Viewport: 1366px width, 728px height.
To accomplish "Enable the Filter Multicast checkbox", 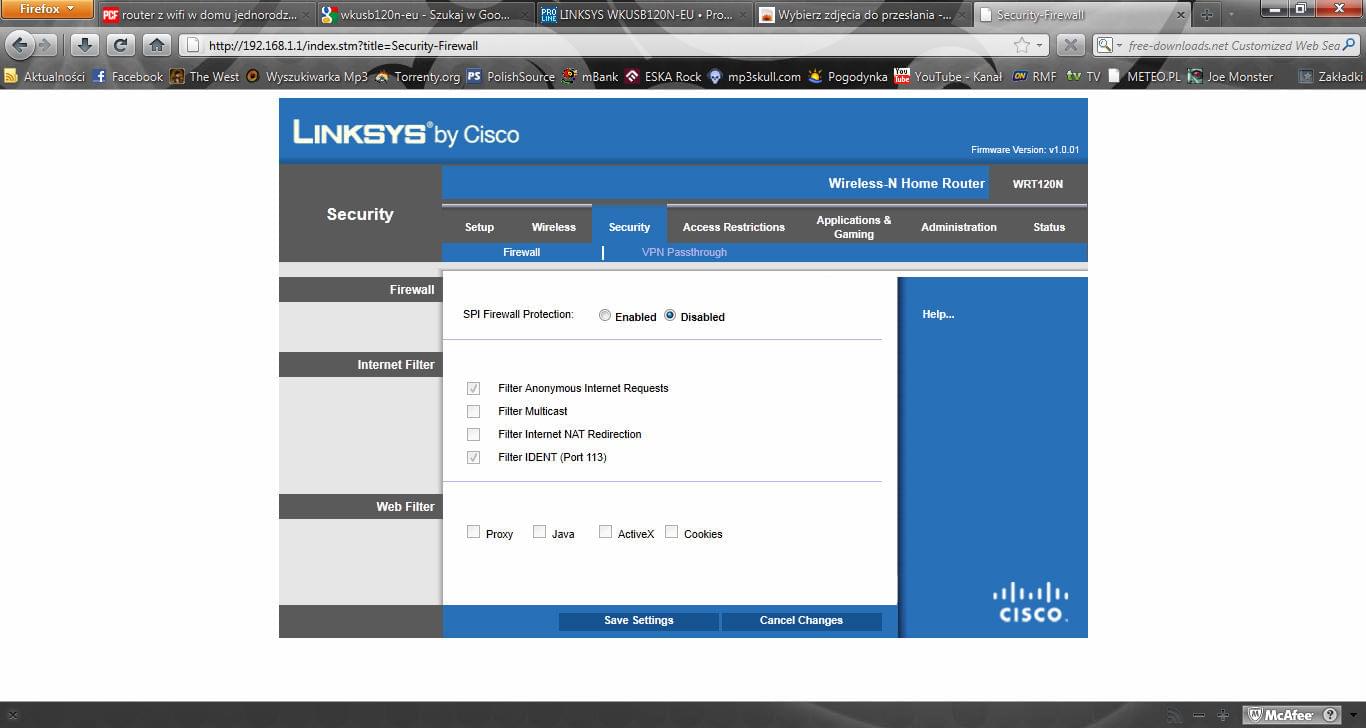I will [x=474, y=411].
